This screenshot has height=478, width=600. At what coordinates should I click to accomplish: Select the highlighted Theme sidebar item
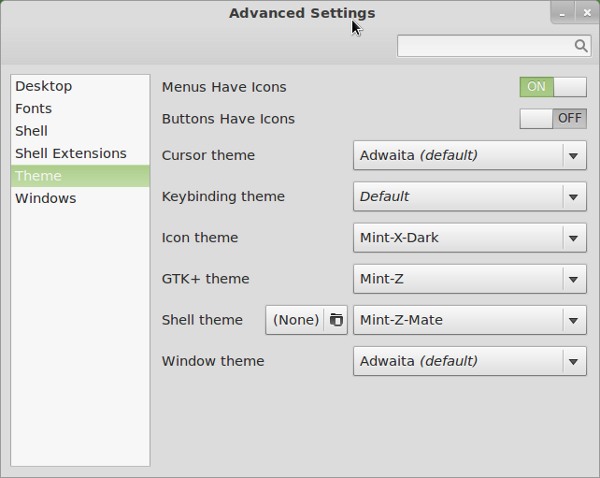[x=39, y=176]
